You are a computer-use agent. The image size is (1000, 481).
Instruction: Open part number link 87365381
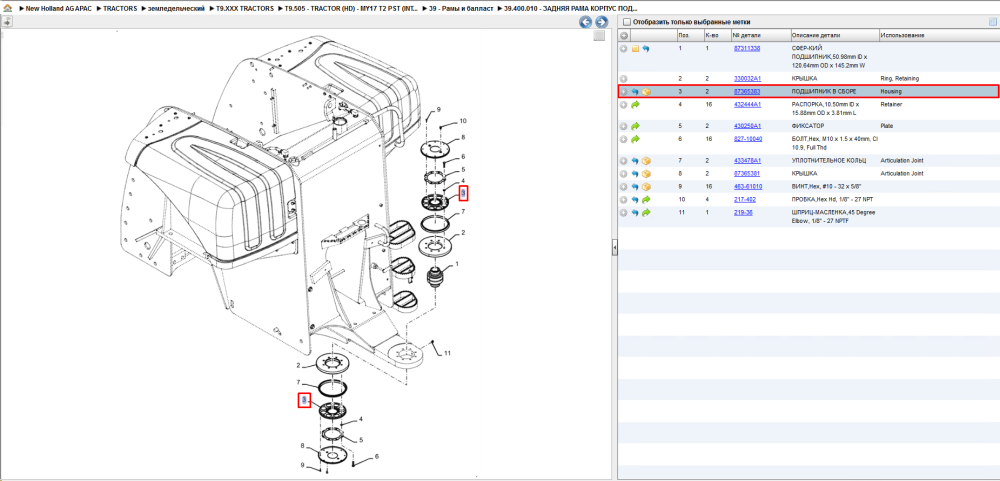point(746,174)
